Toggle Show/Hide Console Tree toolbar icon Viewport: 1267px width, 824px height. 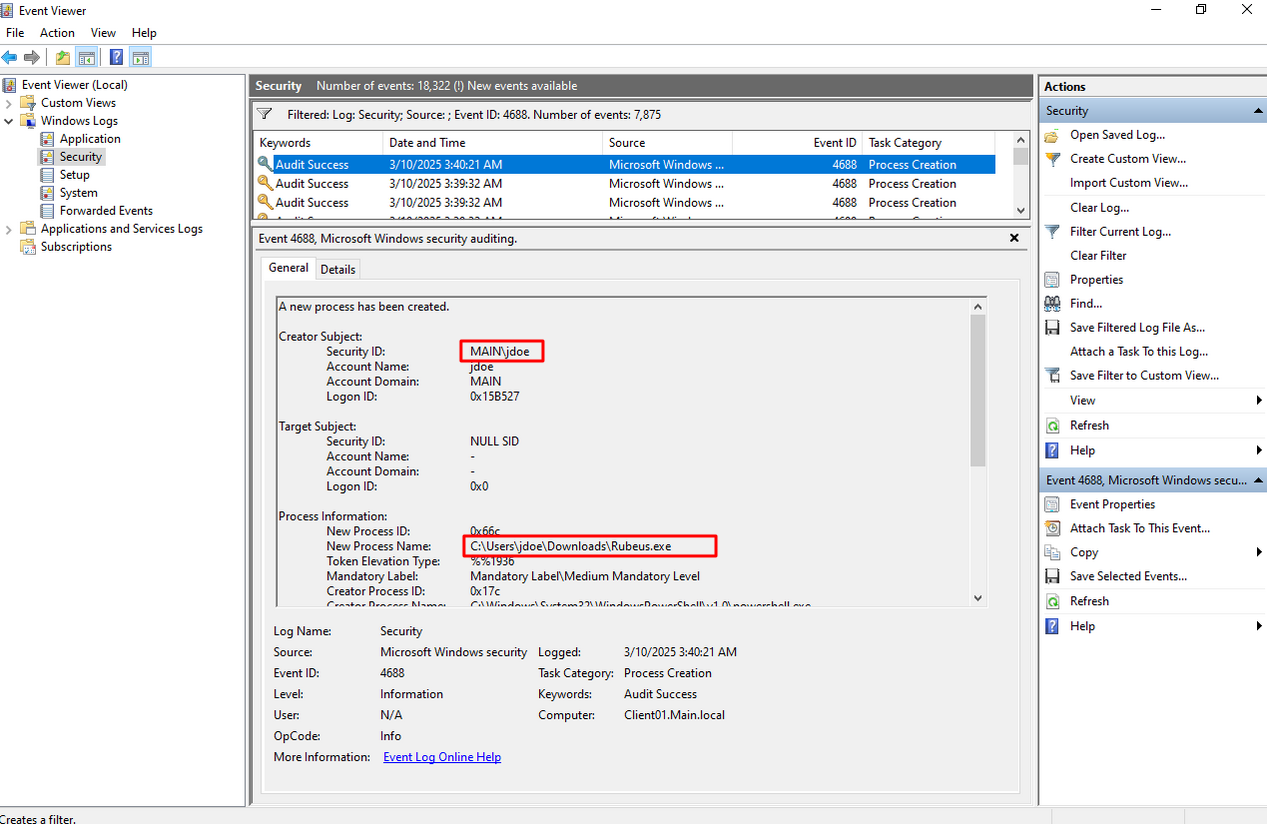(87, 58)
